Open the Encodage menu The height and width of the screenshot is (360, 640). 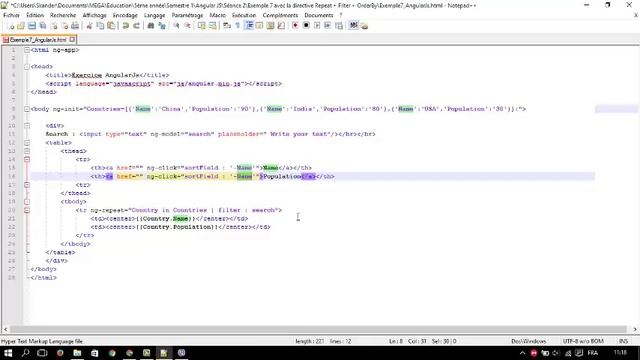(x=125, y=15)
